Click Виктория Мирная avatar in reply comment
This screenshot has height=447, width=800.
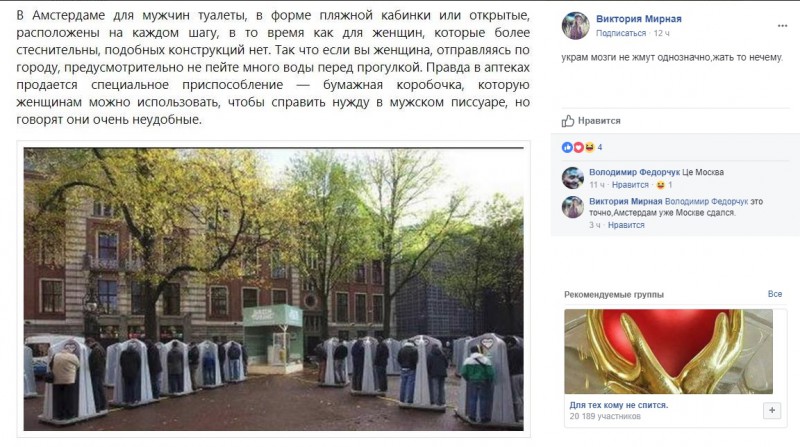[572, 207]
